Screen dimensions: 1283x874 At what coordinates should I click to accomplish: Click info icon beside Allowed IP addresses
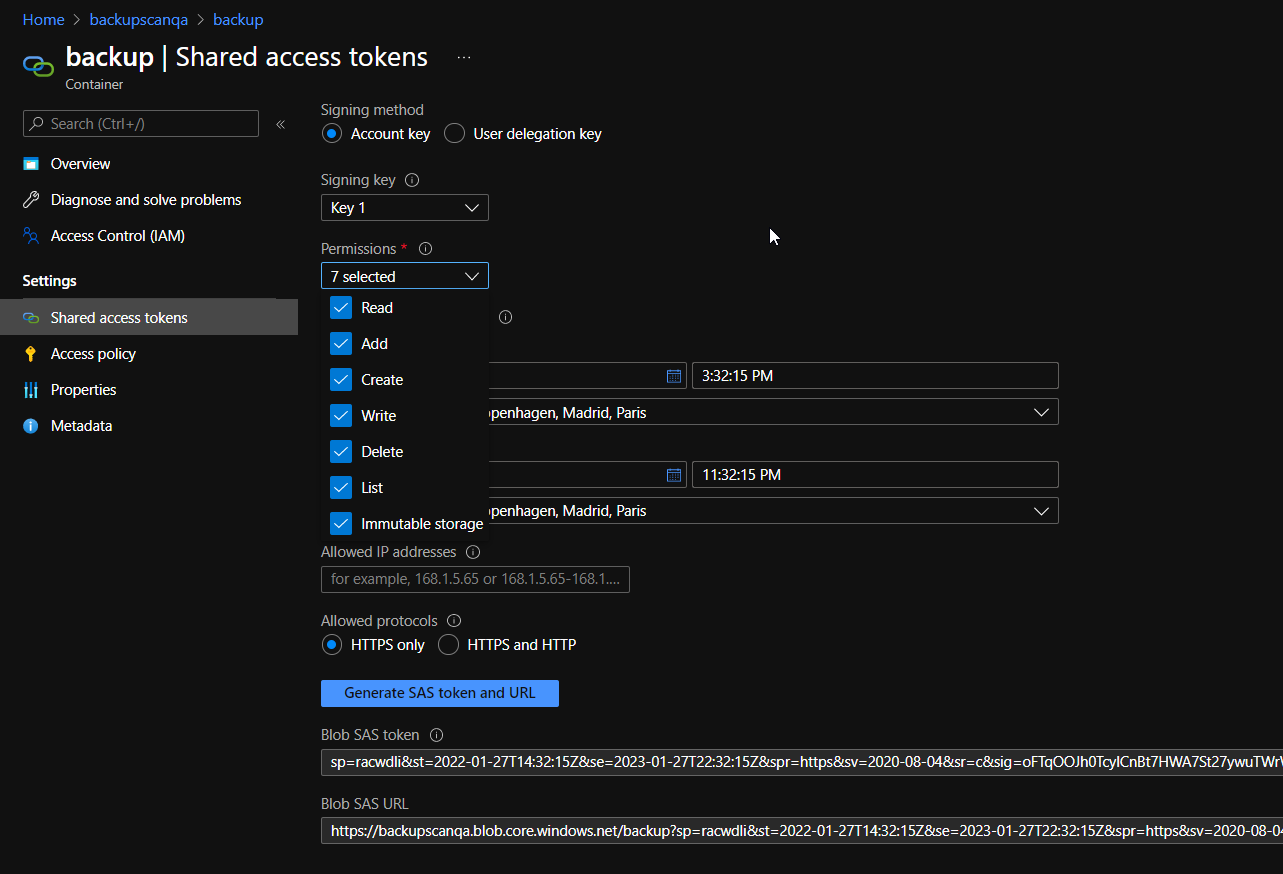pyautogui.click(x=473, y=552)
